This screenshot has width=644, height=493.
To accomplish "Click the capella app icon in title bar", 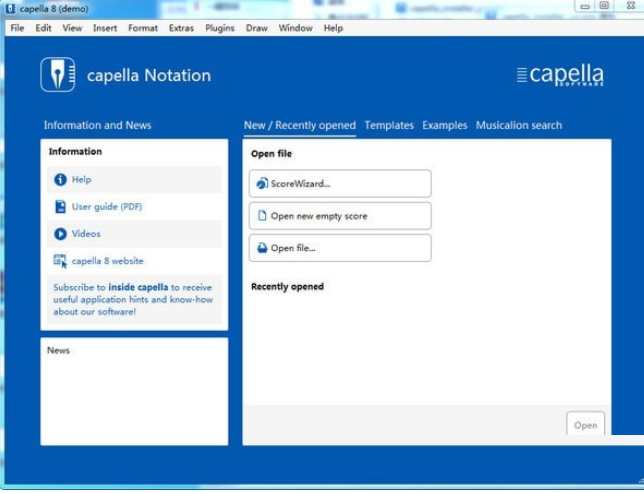I will coord(10,9).
